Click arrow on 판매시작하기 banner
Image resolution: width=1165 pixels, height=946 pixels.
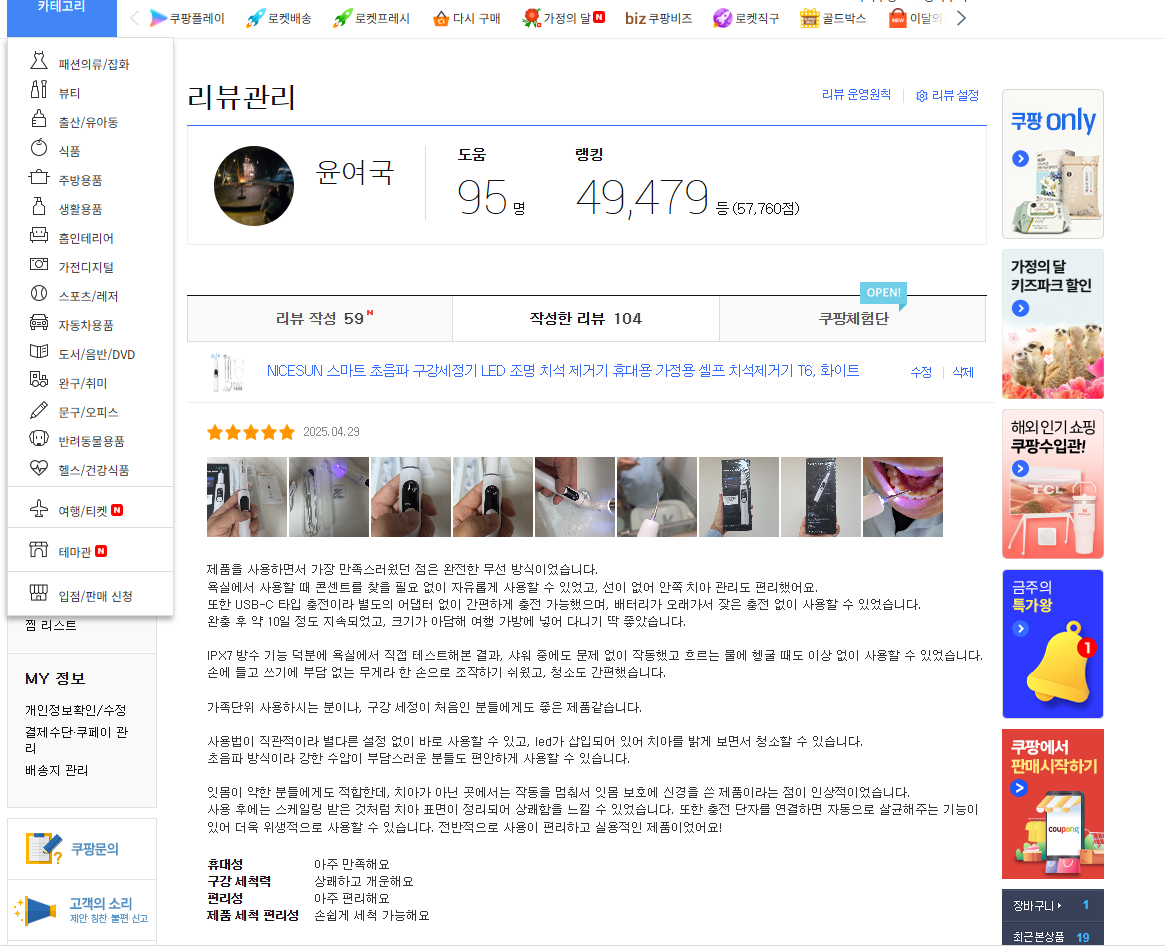pyautogui.click(x=1019, y=788)
